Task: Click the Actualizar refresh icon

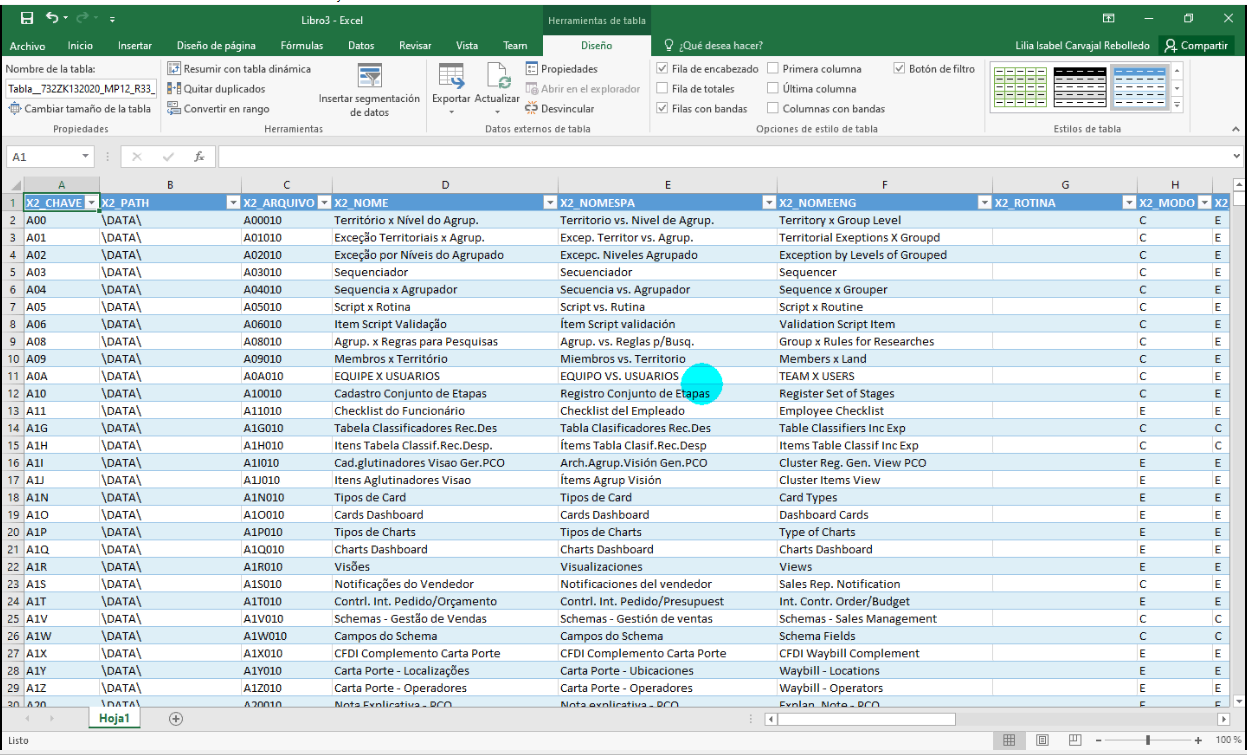Action: (497, 77)
